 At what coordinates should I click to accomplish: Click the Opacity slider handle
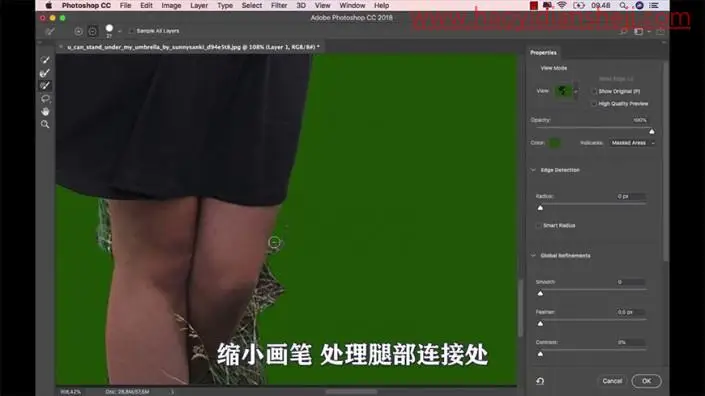point(651,131)
